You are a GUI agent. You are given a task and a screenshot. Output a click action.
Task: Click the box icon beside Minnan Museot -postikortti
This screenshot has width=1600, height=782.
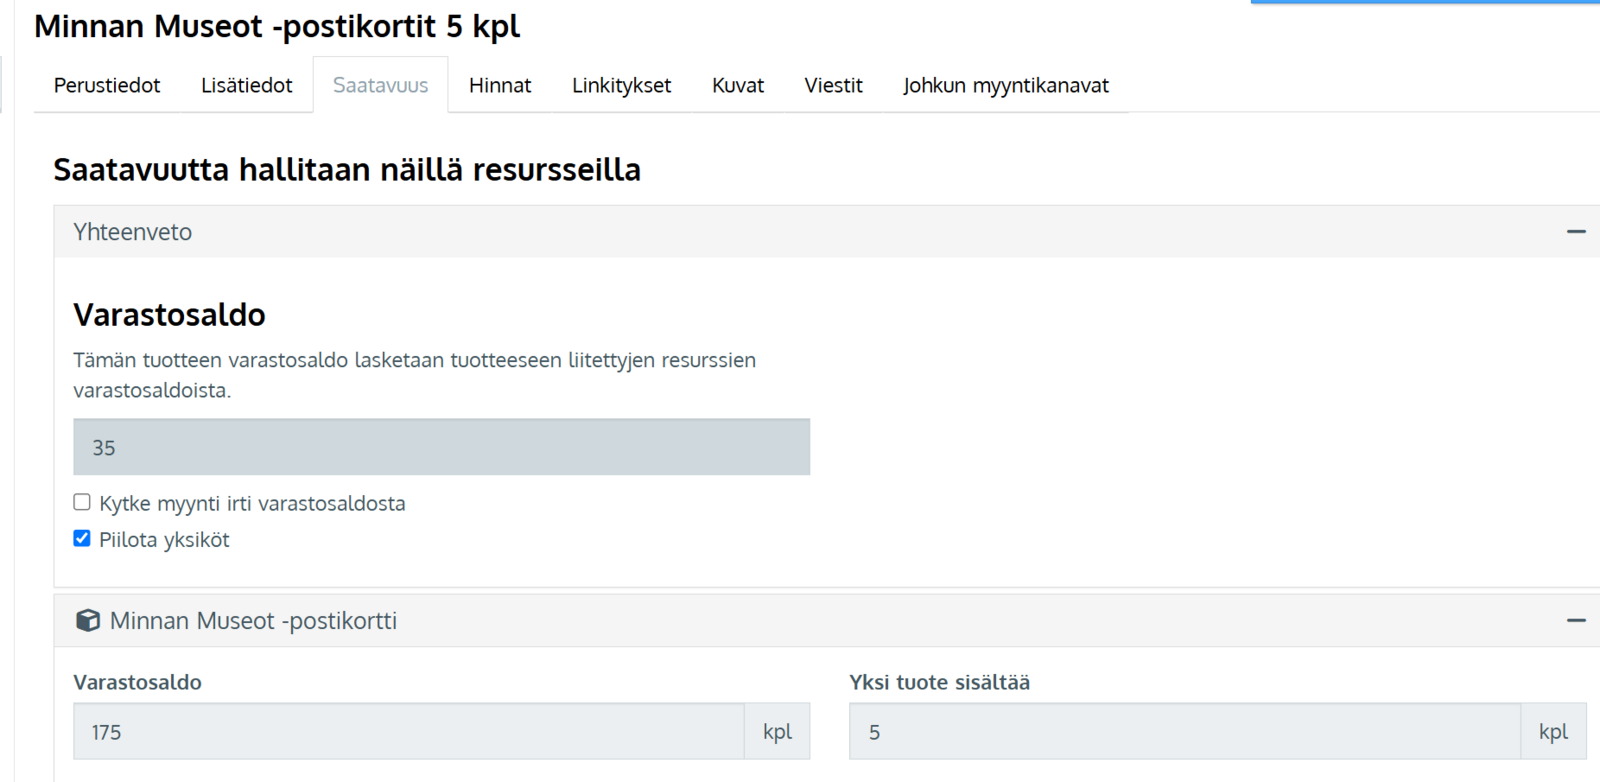point(88,621)
